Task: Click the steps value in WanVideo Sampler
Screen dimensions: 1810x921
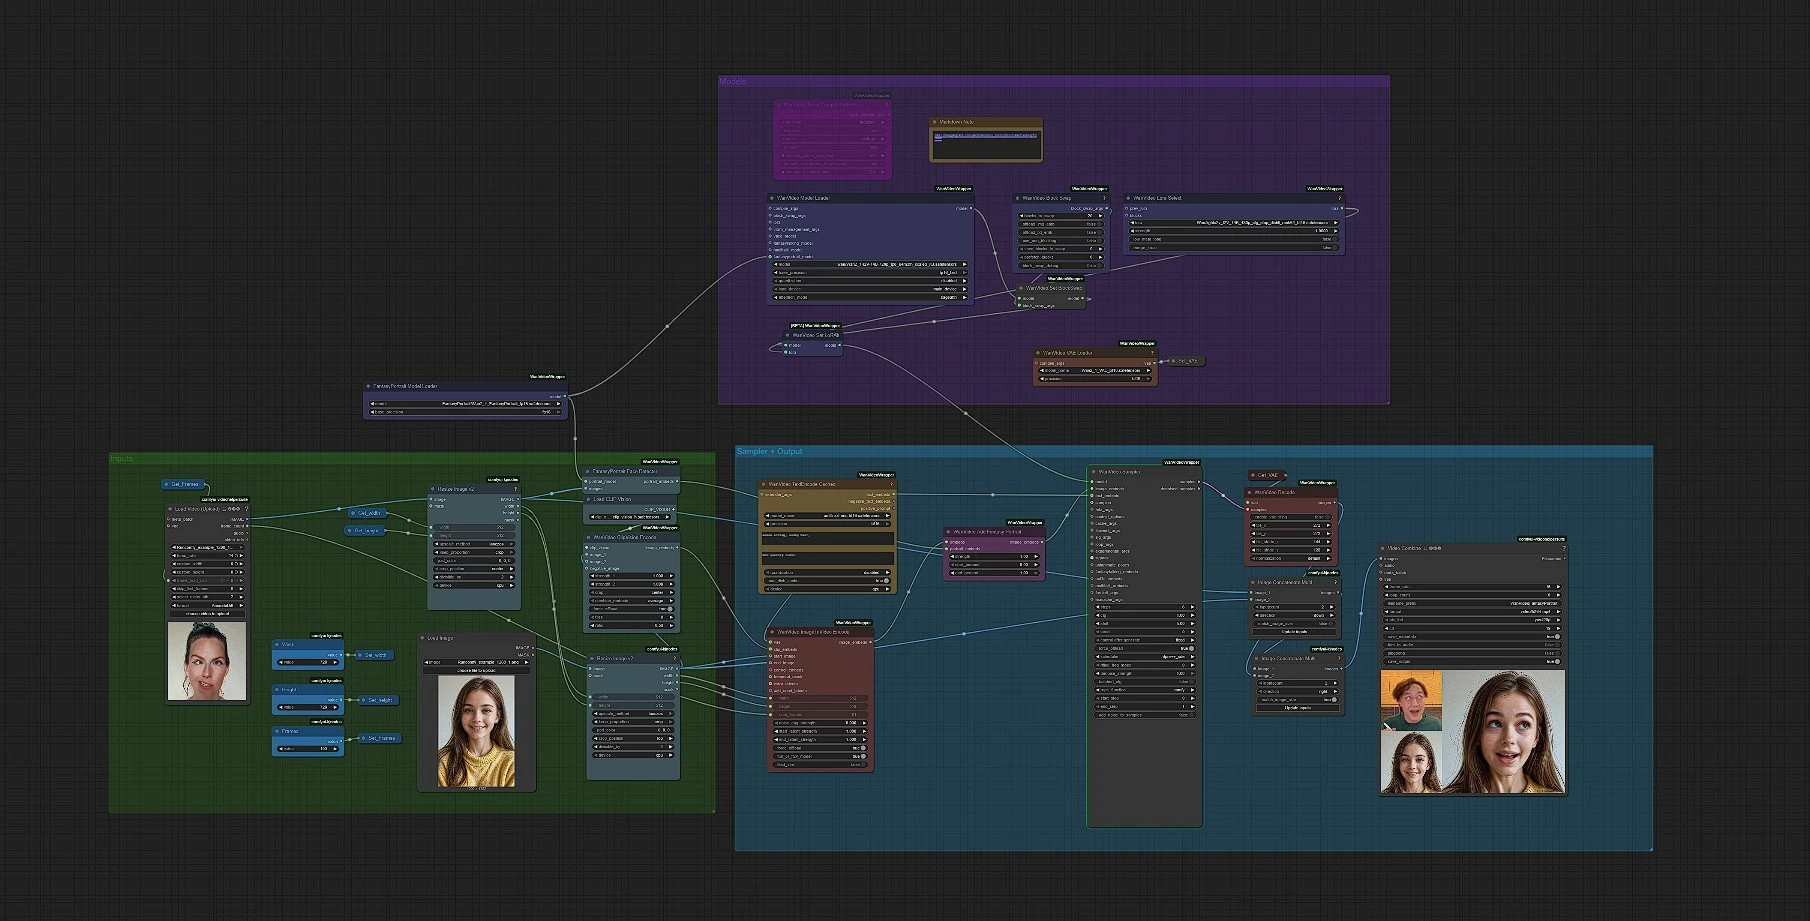Action: (x=1144, y=607)
